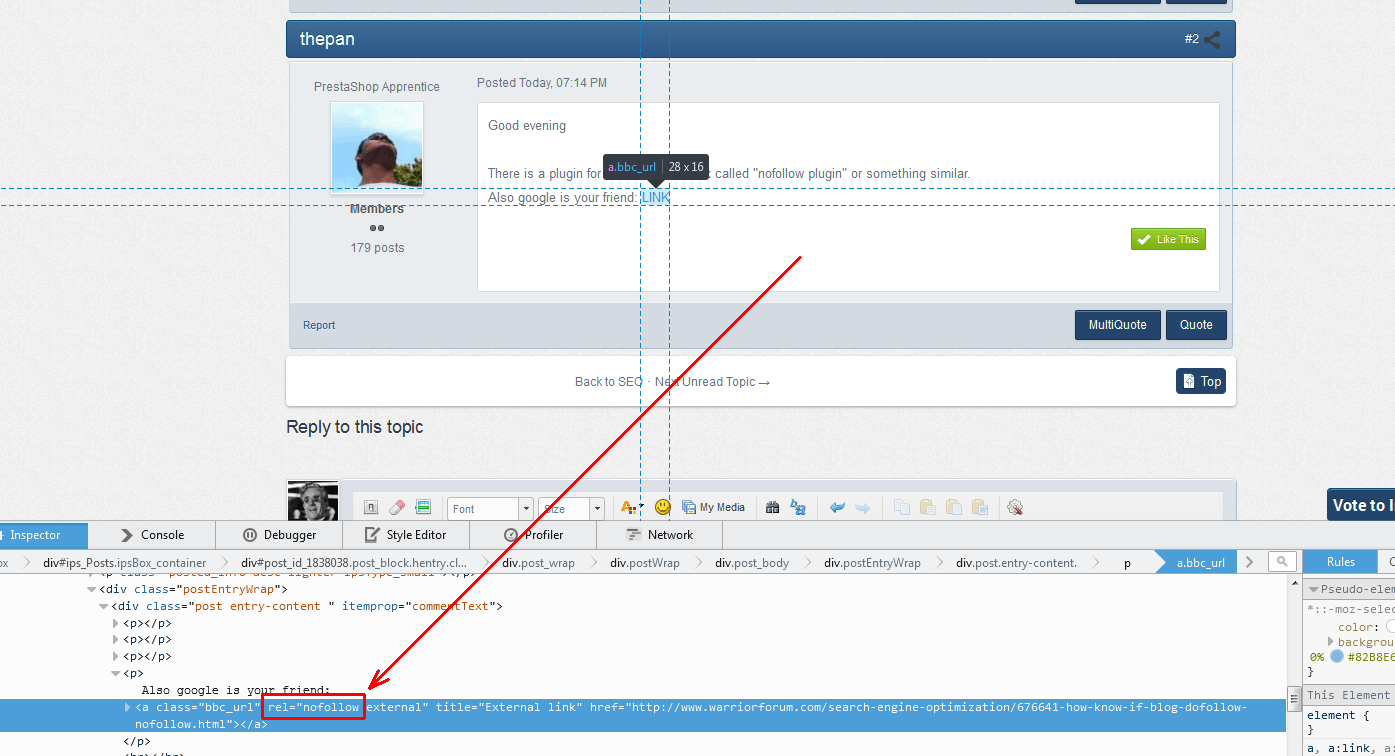This screenshot has width=1395, height=756.
Task: Select div#ips_Posts.ipsBox_container breadcrumb
Action: click(124, 563)
